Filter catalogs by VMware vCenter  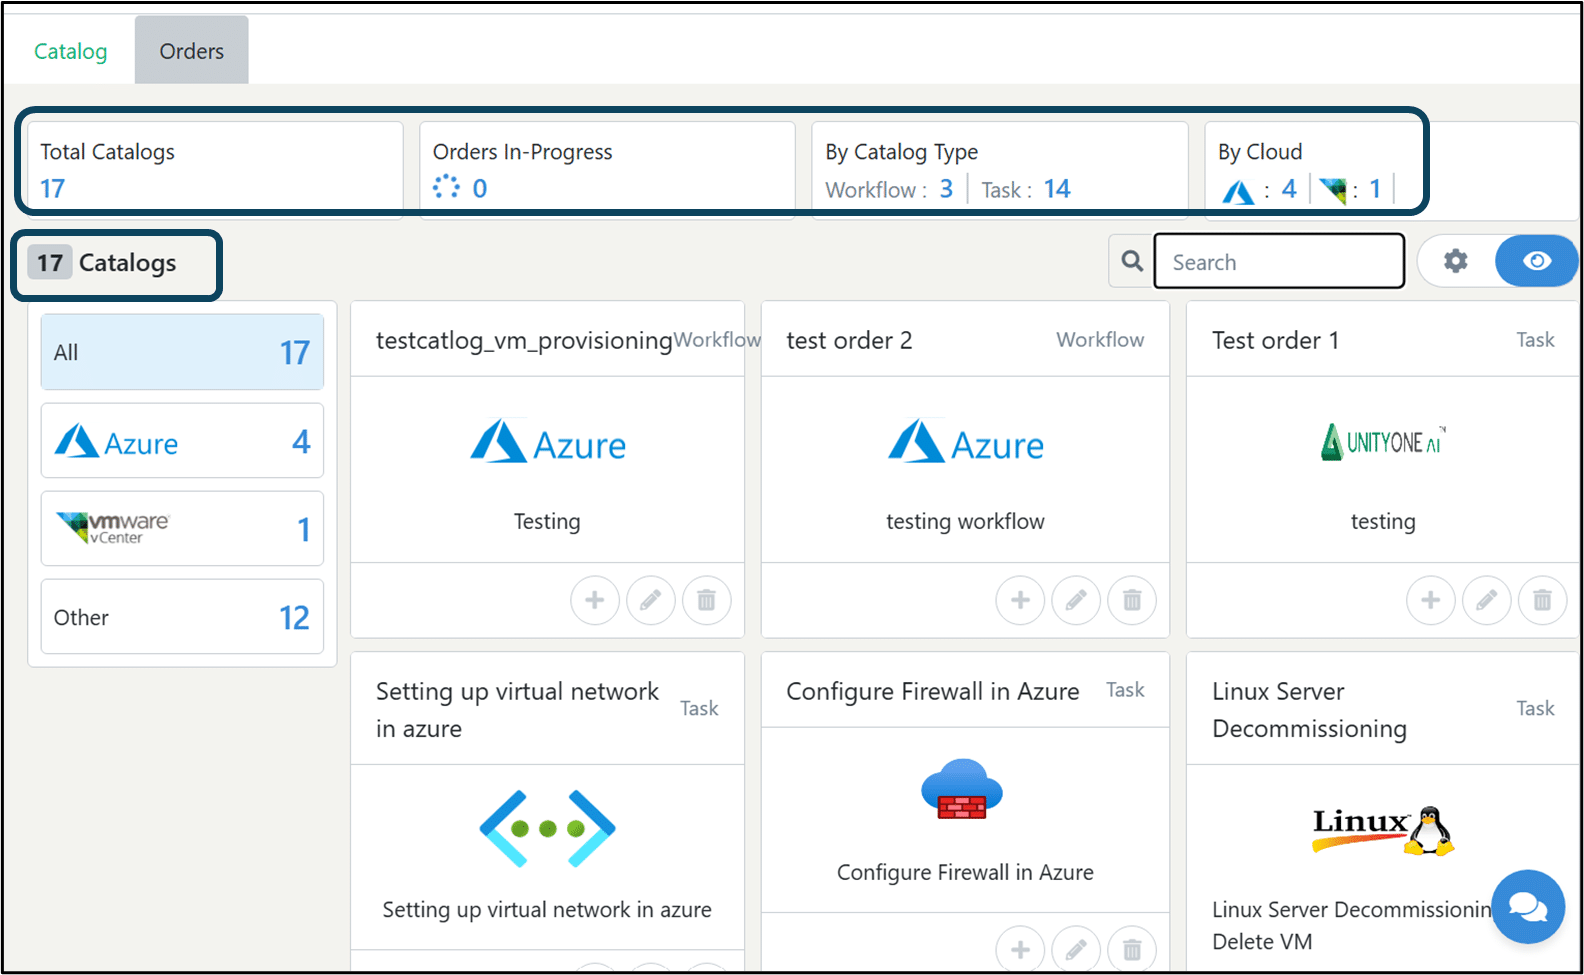(x=182, y=528)
